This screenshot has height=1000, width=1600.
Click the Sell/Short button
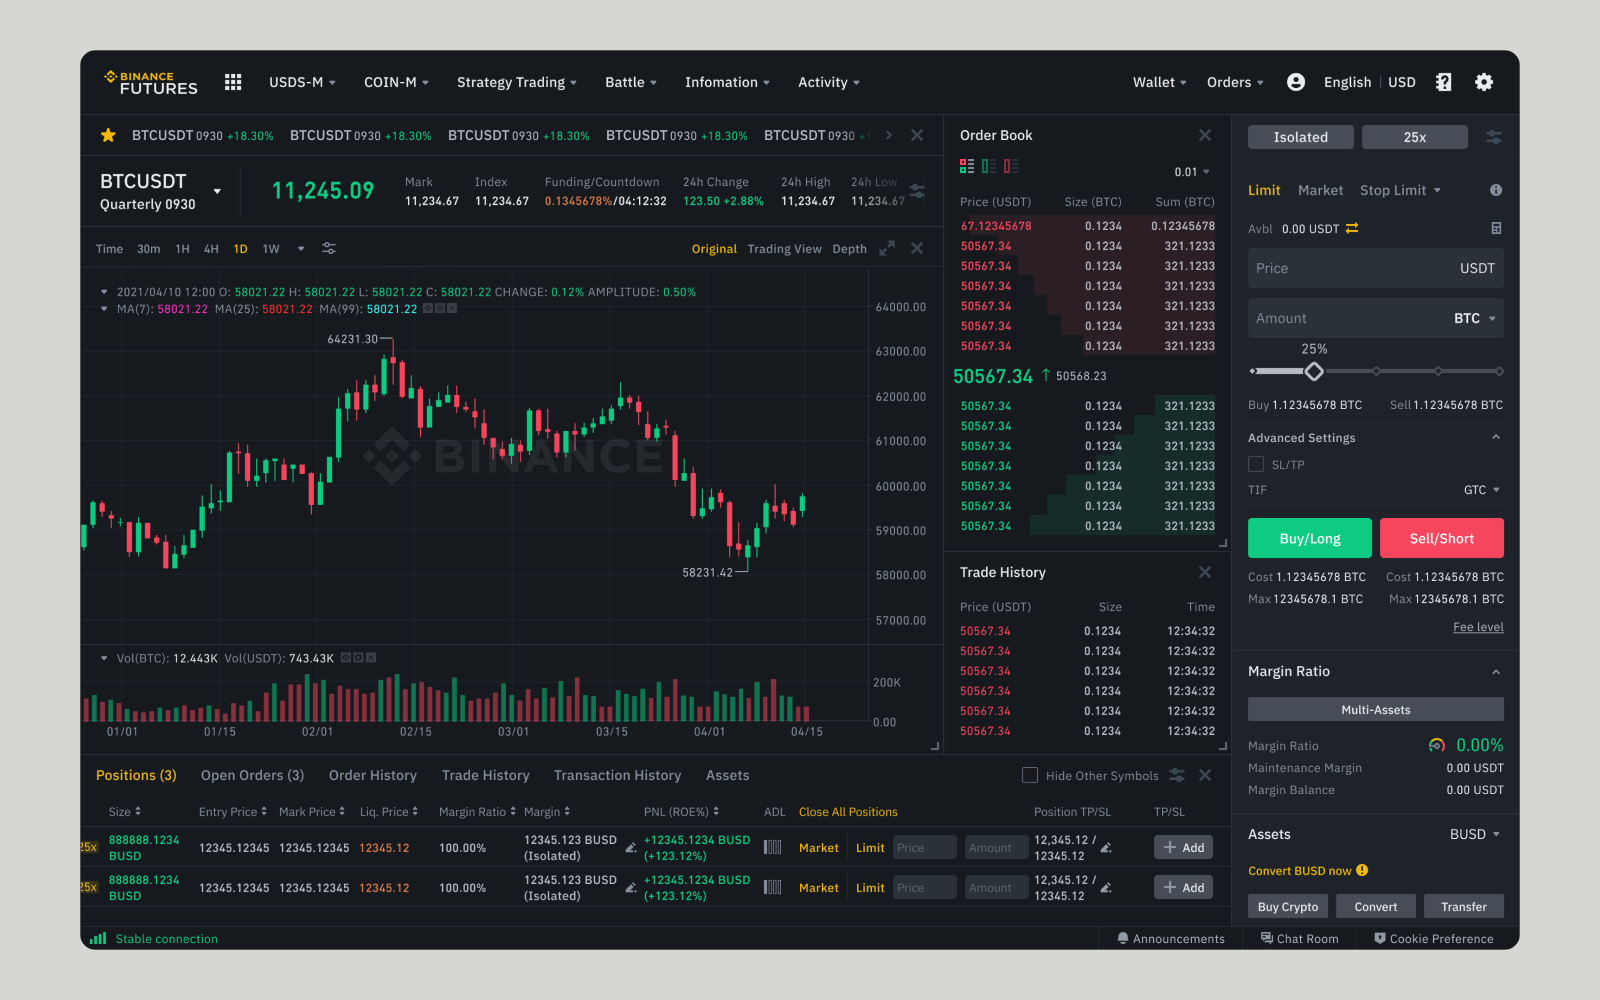(x=1442, y=538)
